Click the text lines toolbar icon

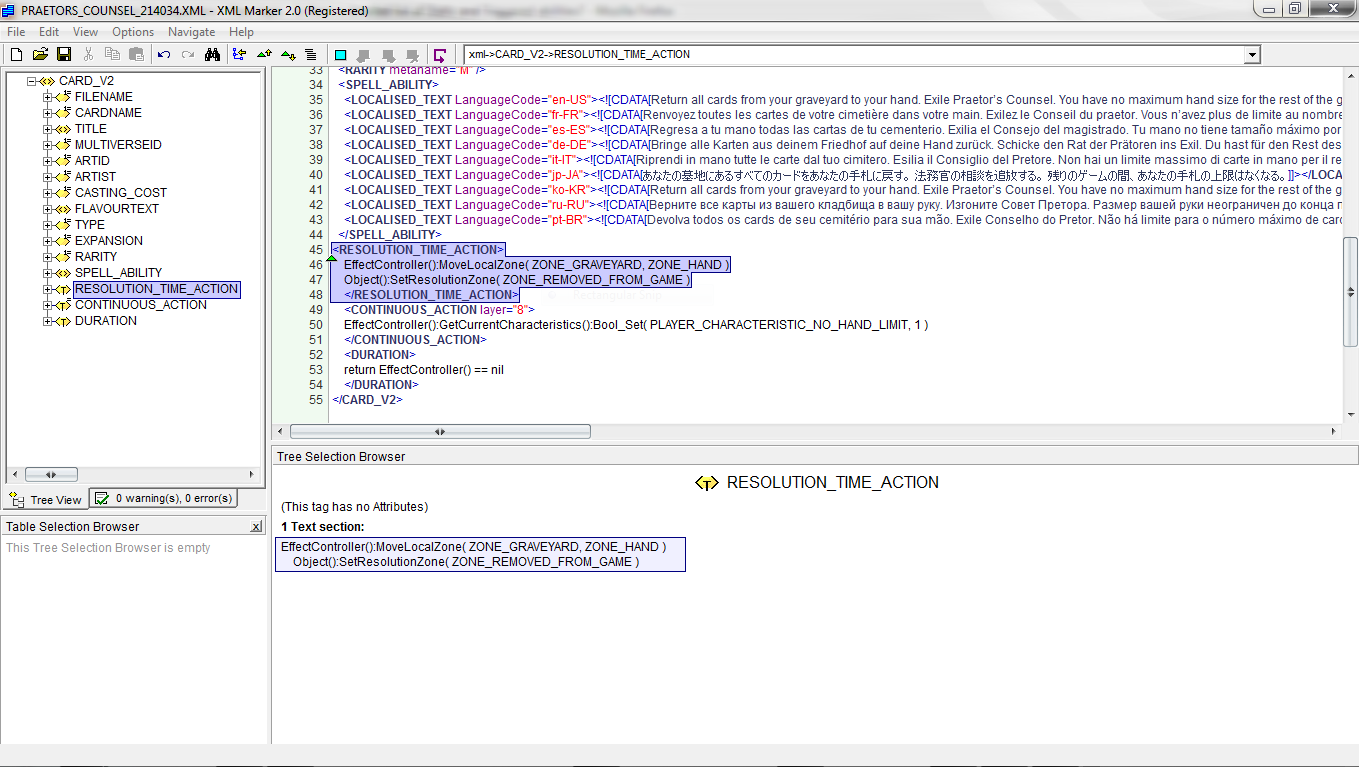click(311, 54)
